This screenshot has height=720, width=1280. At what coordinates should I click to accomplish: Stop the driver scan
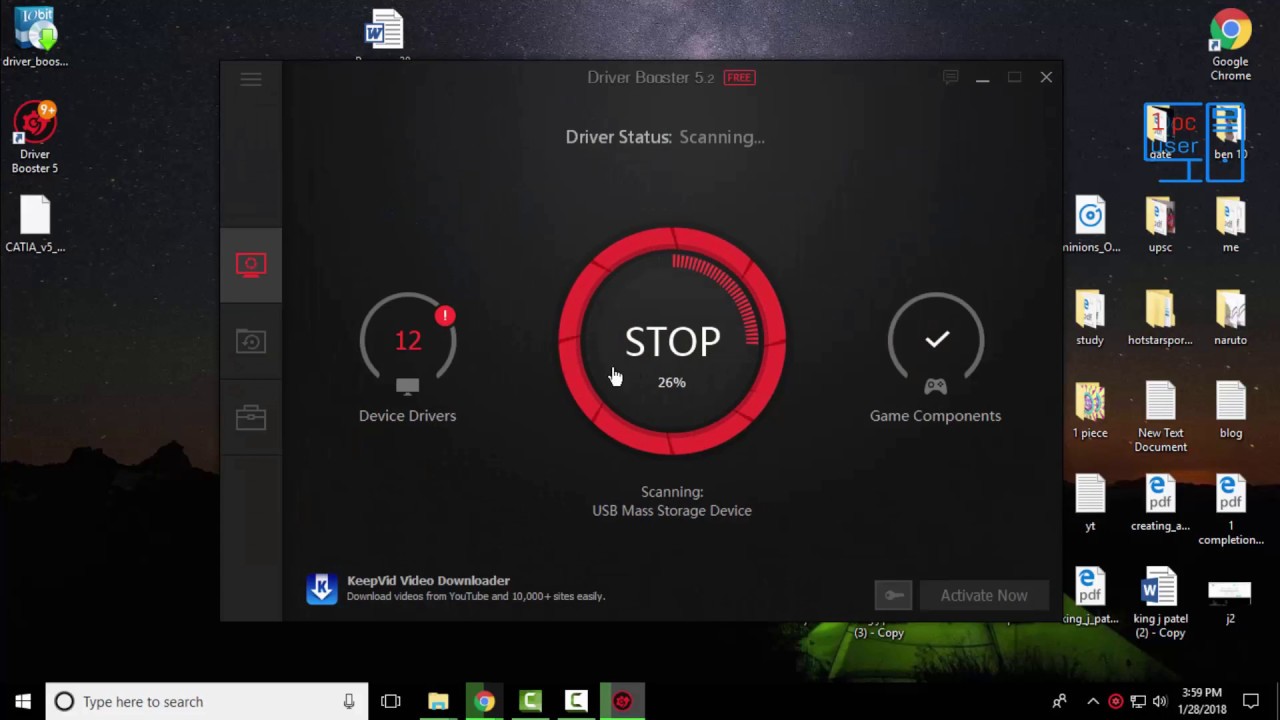click(x=672, y=342)
